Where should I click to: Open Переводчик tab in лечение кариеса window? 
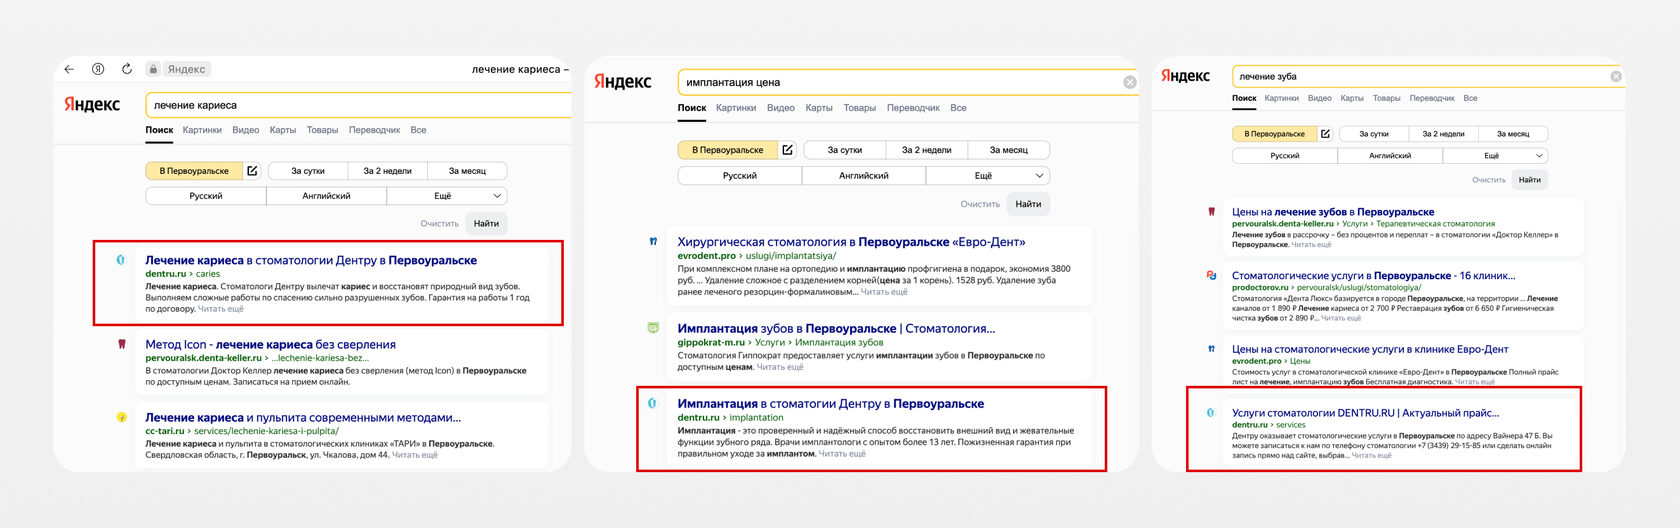(x=374, y=130)
